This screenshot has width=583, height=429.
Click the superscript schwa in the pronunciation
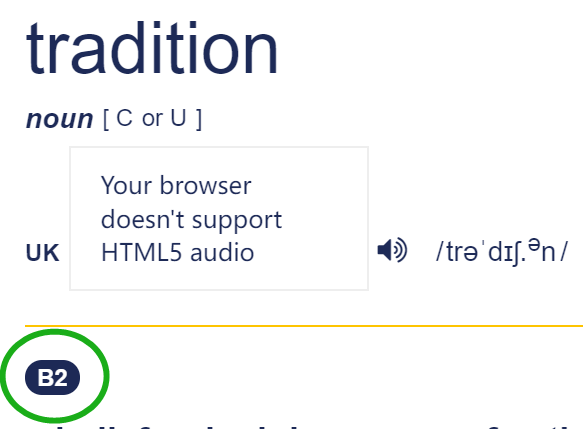534,245
